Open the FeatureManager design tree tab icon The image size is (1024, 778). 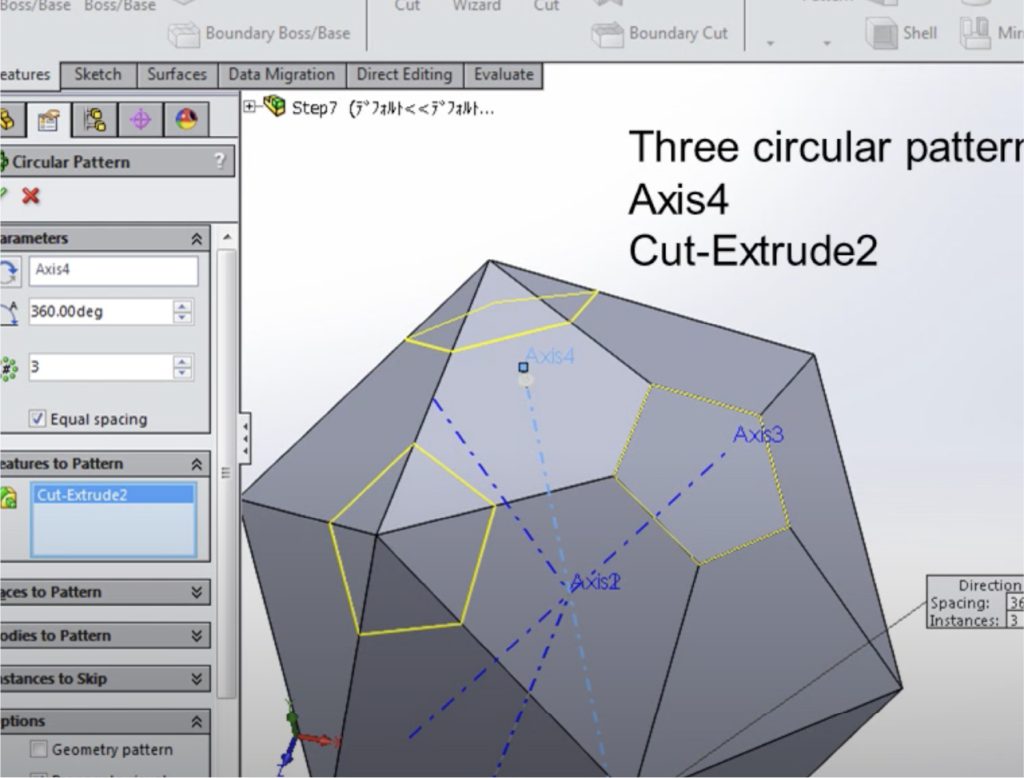tap(8, 120)
